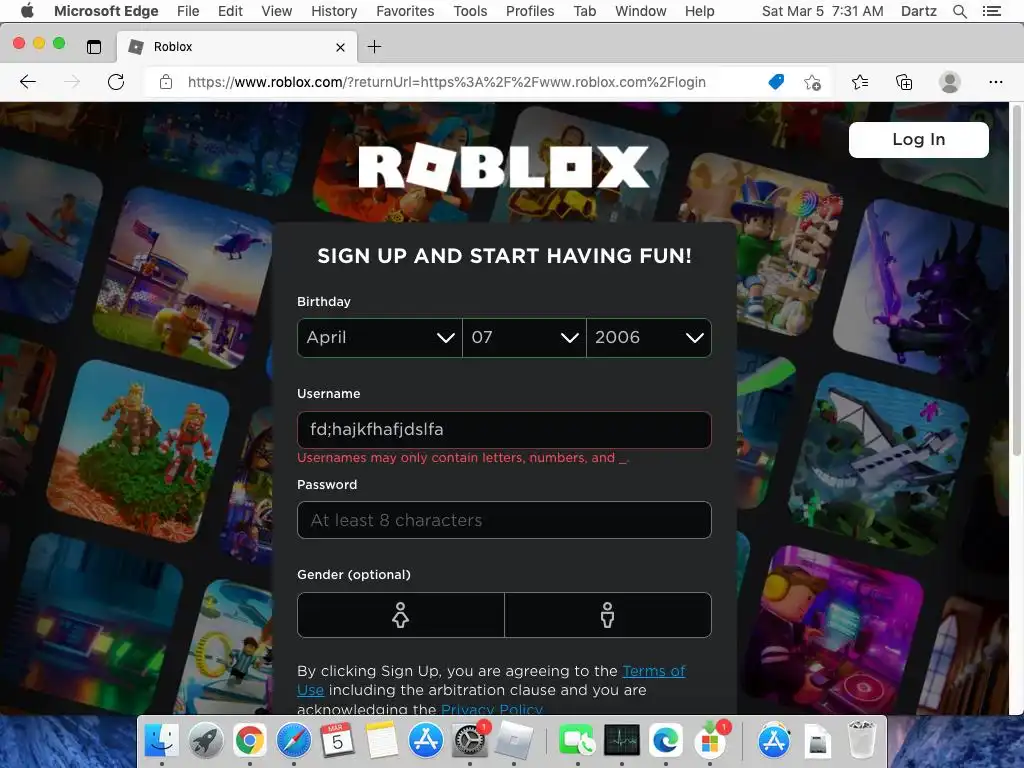Click the Roblox logo

pyautogui.click(x=504, y=167)
